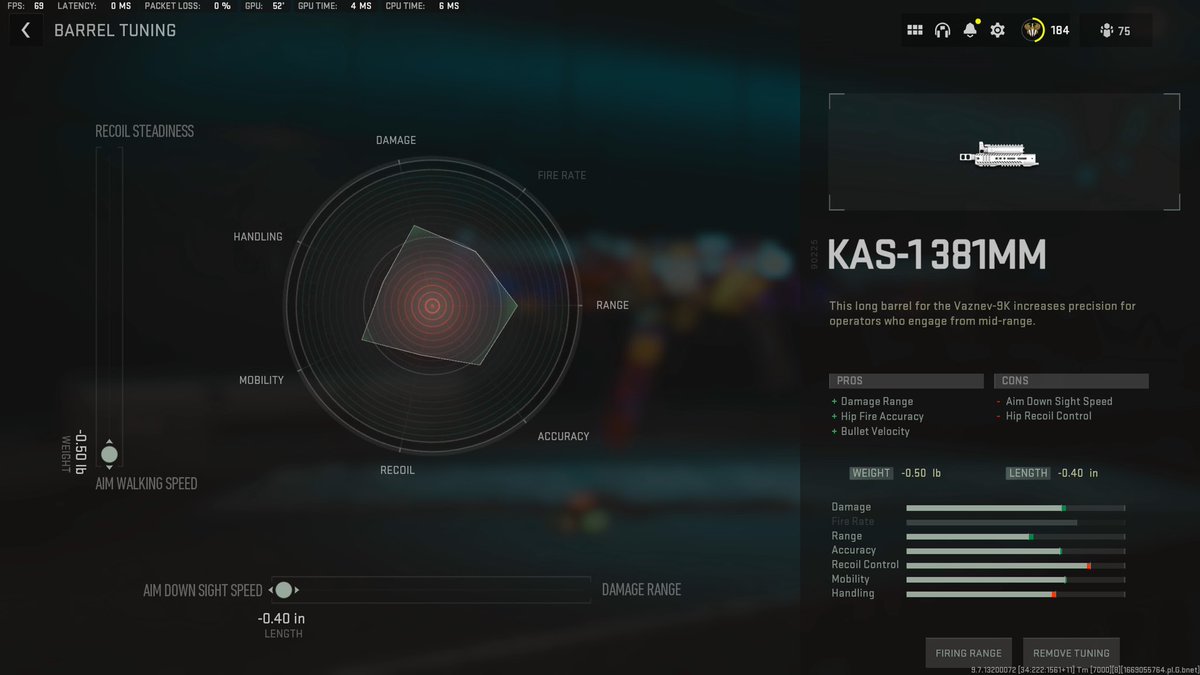
Task: Click the KAS-1 381MM attachment name
Action: [937, 257]
